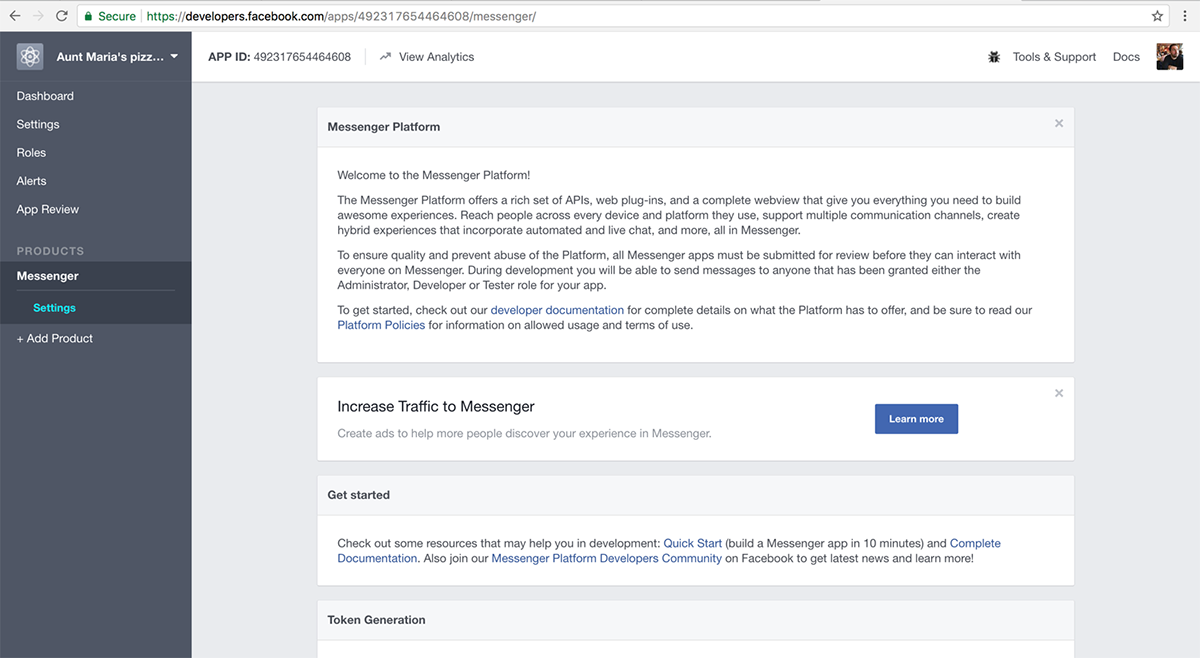This screenshot has height=658, width=1200.
Task: Open the user profile avatar
Action: [x=1169, y=57]
